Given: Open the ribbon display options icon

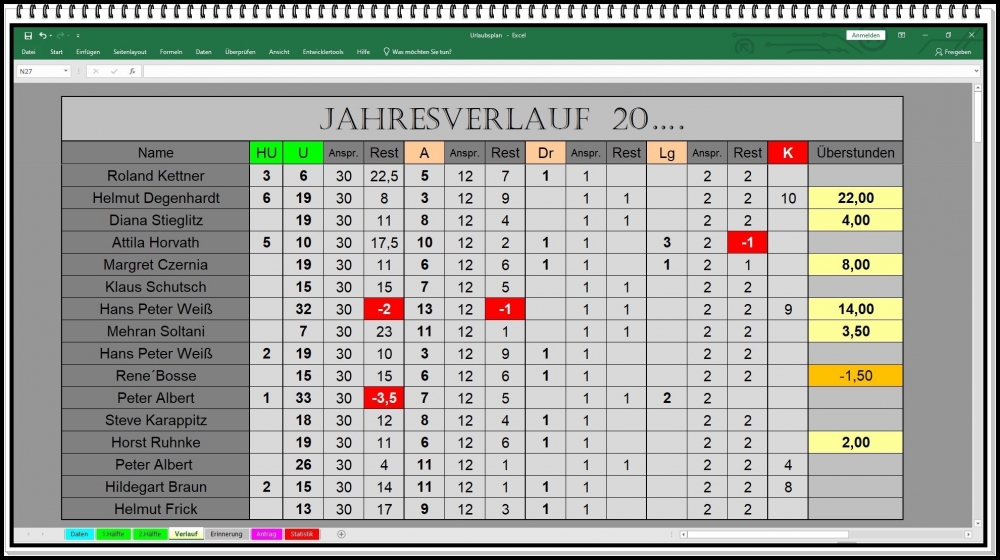Looking at the screenshot, I should [x=901, y=35].
